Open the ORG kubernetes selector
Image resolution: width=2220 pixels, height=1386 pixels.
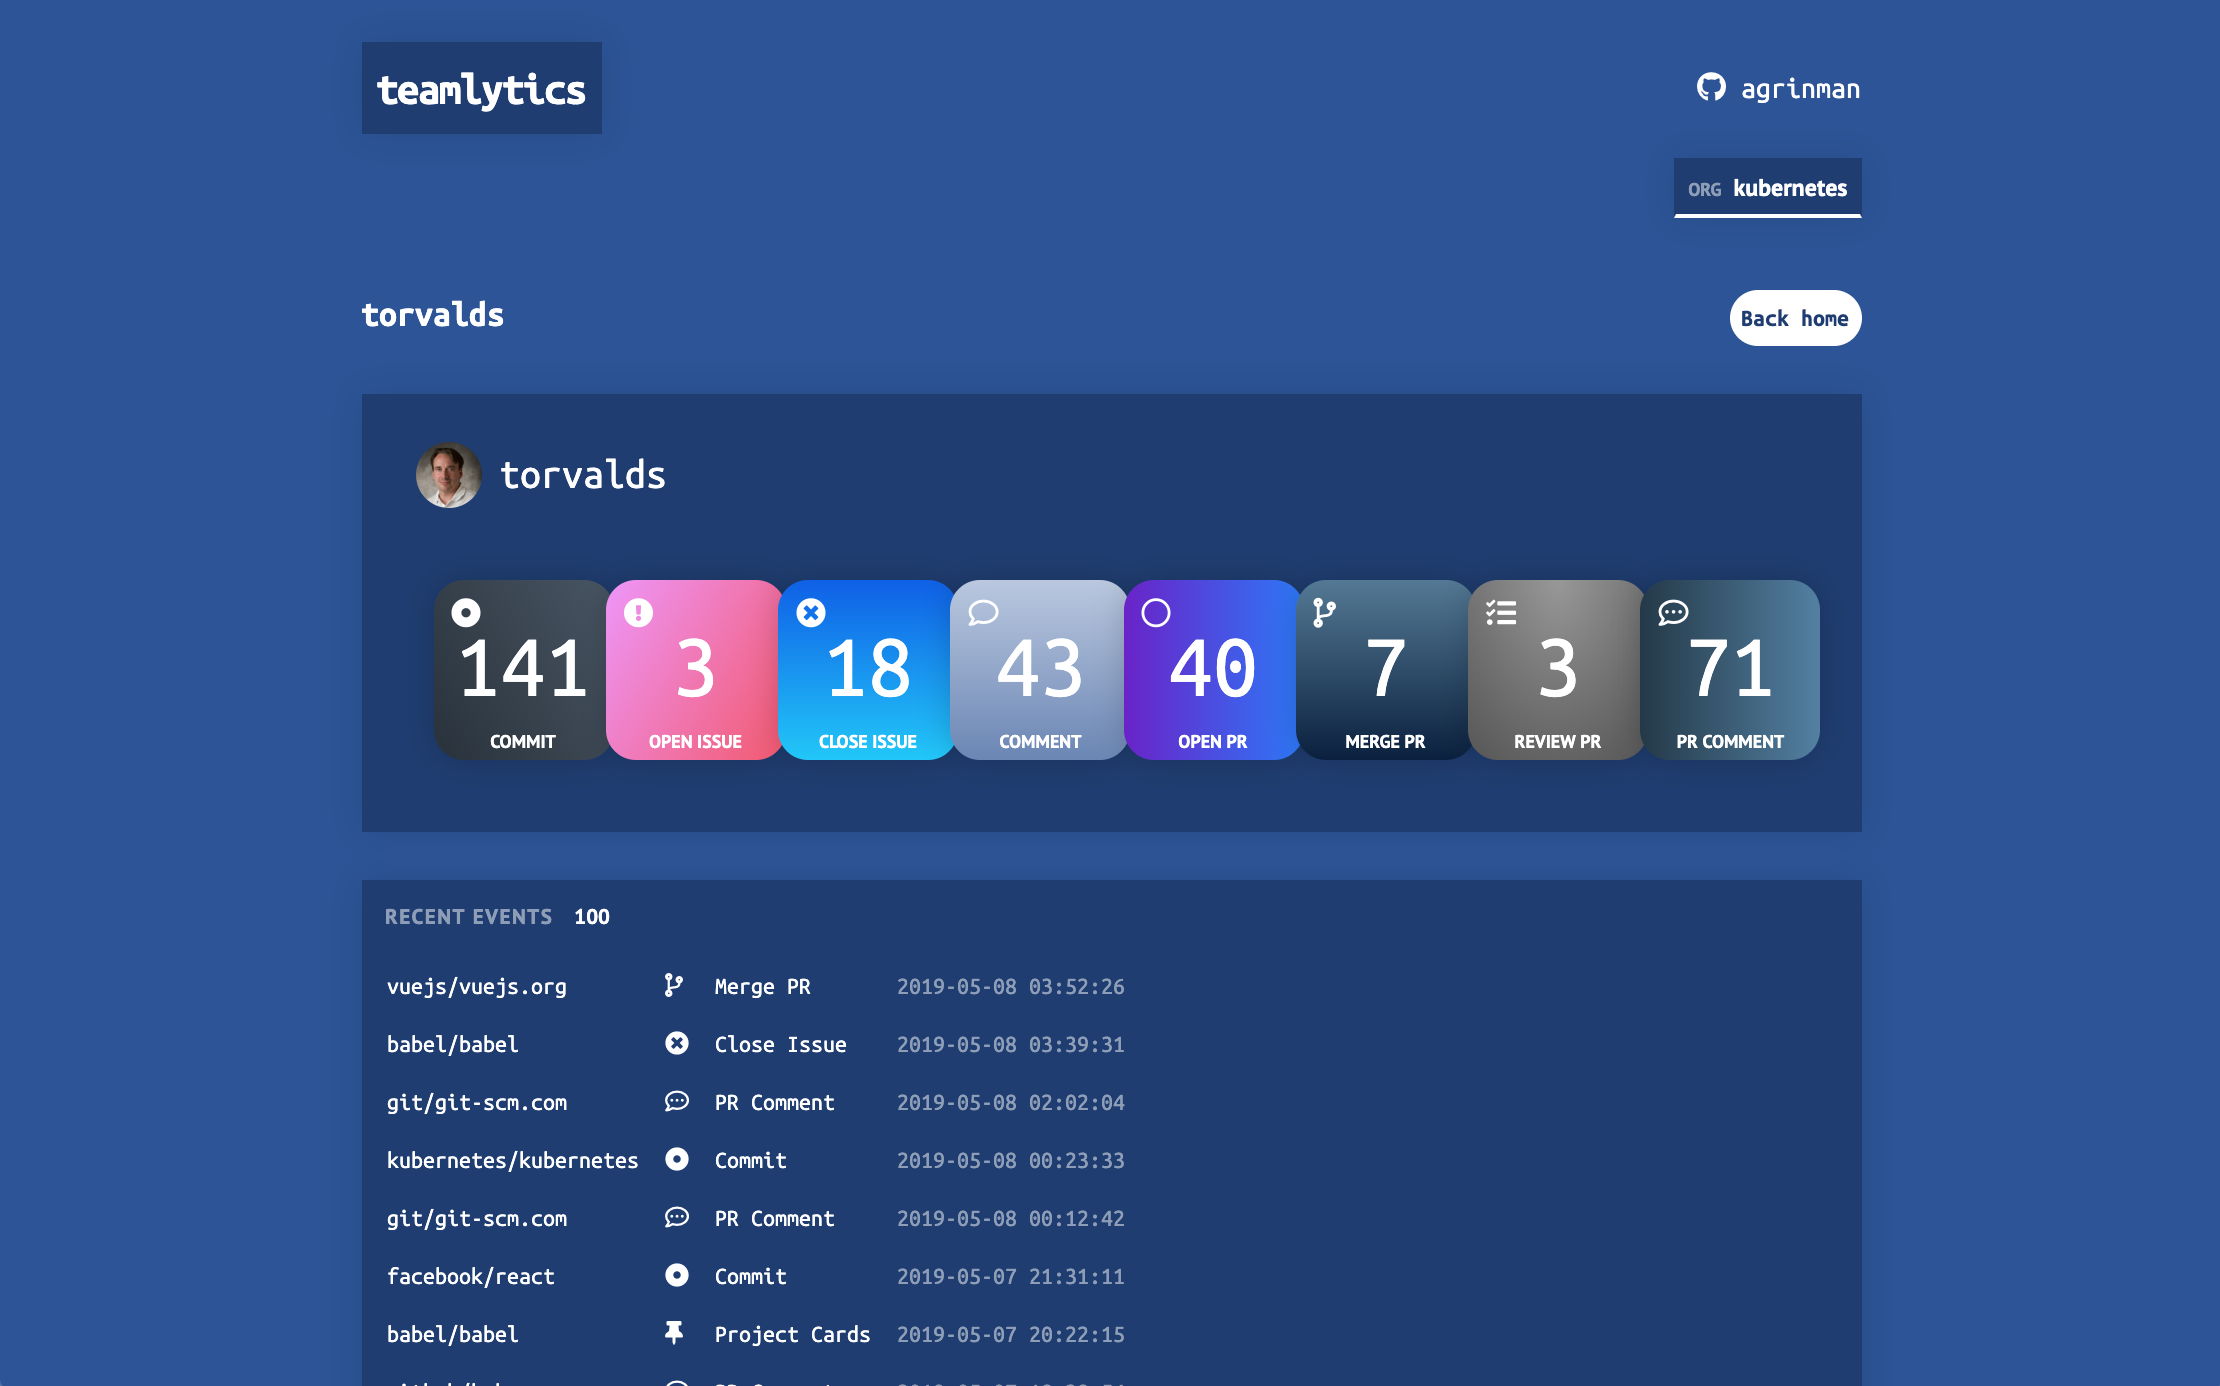tap(1766, 187)
